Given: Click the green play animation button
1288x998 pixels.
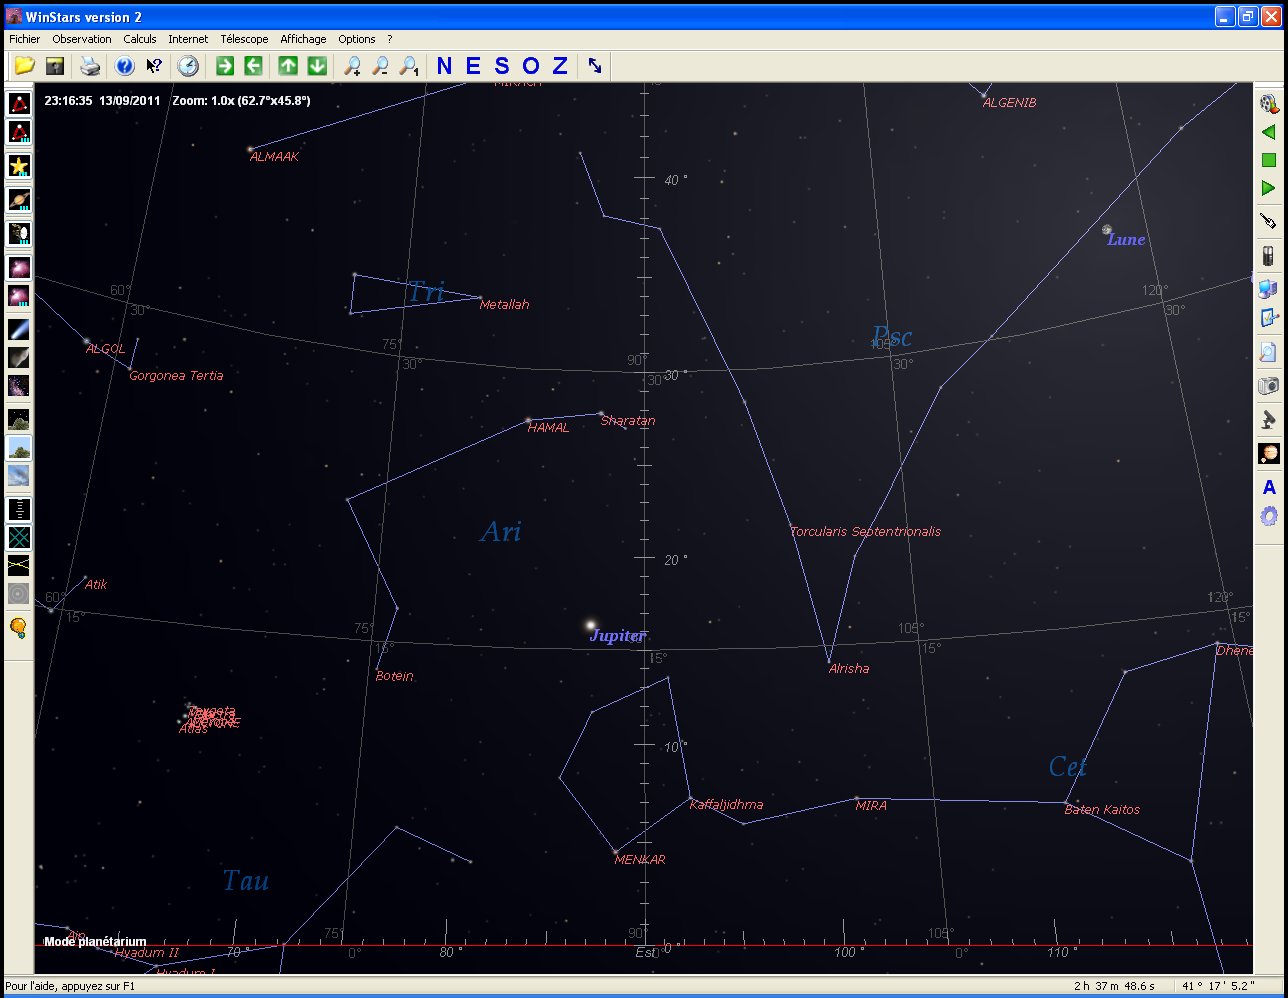Looking at the screenshot, I should pos(1268,188).
